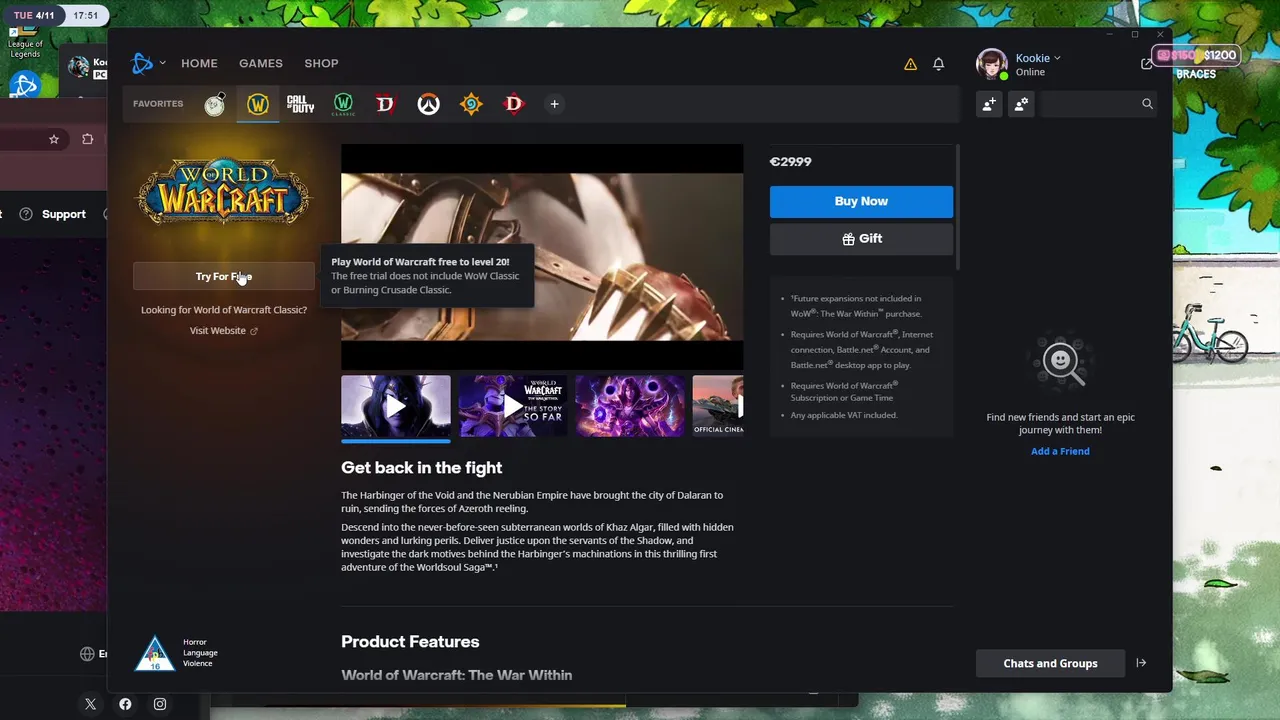Click the date and time widget
The image size is (1280, 720).
coord(54,16)
